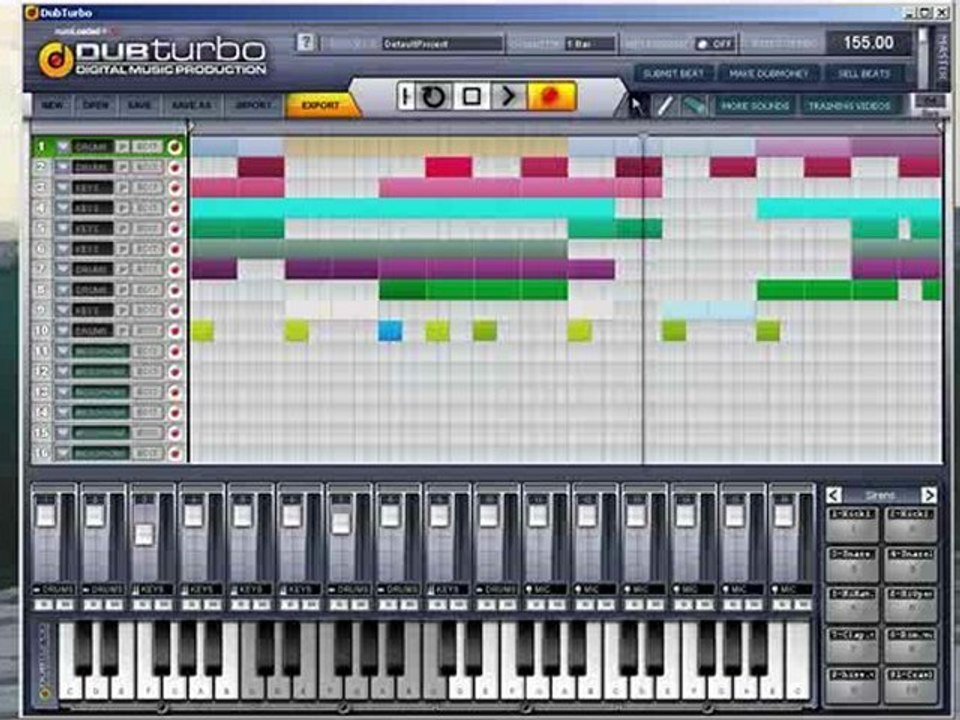Arm recording on track 8
960x720 pixels.
point(175,290)
